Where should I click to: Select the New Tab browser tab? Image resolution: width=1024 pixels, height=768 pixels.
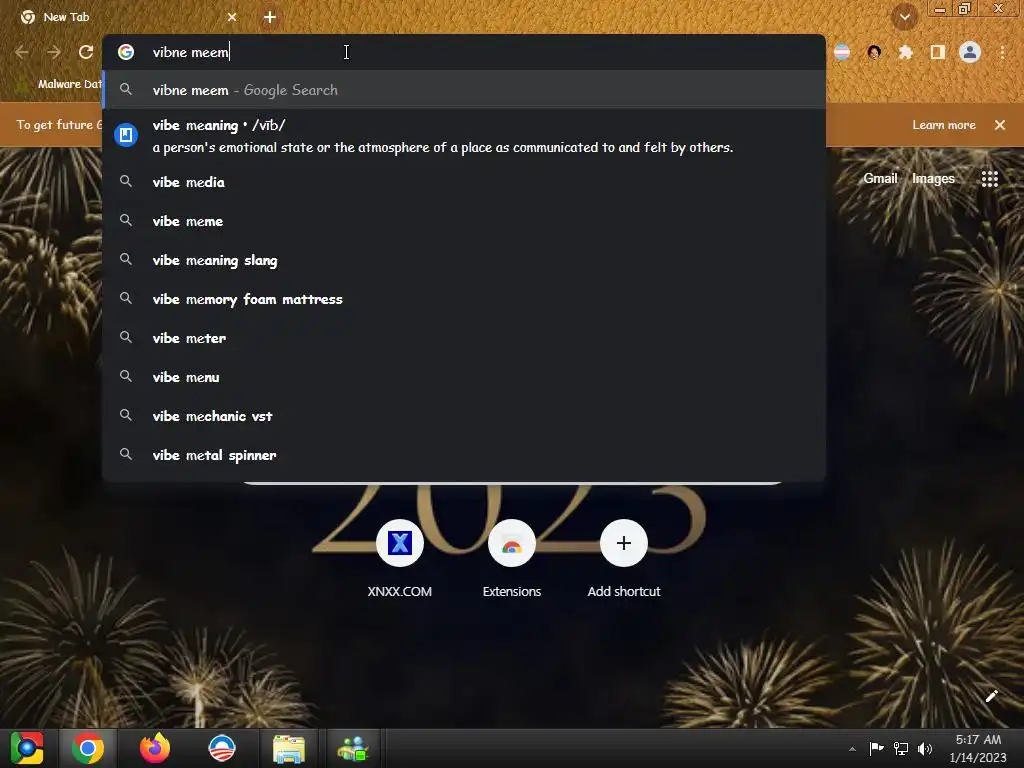pos(128,17)
